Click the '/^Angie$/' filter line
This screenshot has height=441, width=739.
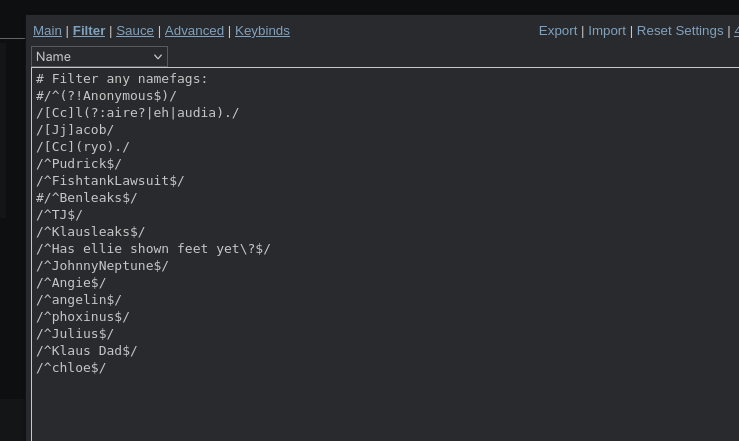pos(71,282)
